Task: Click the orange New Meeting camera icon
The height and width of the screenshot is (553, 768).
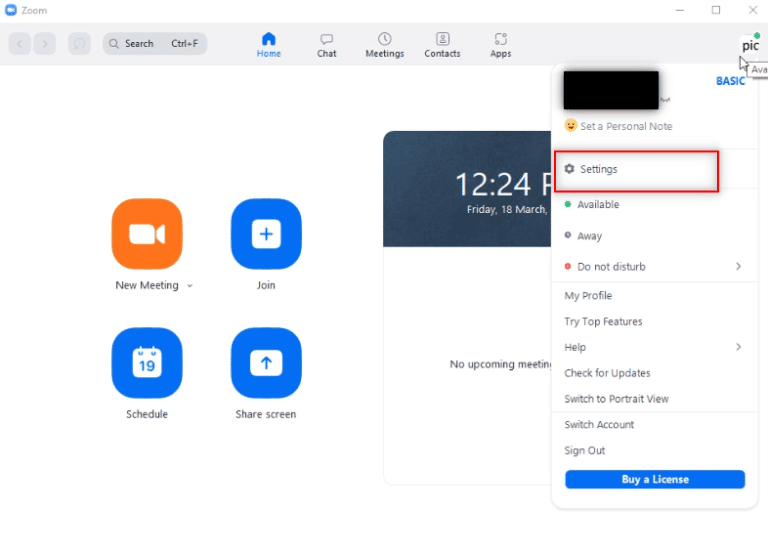Action: [147, 234]
